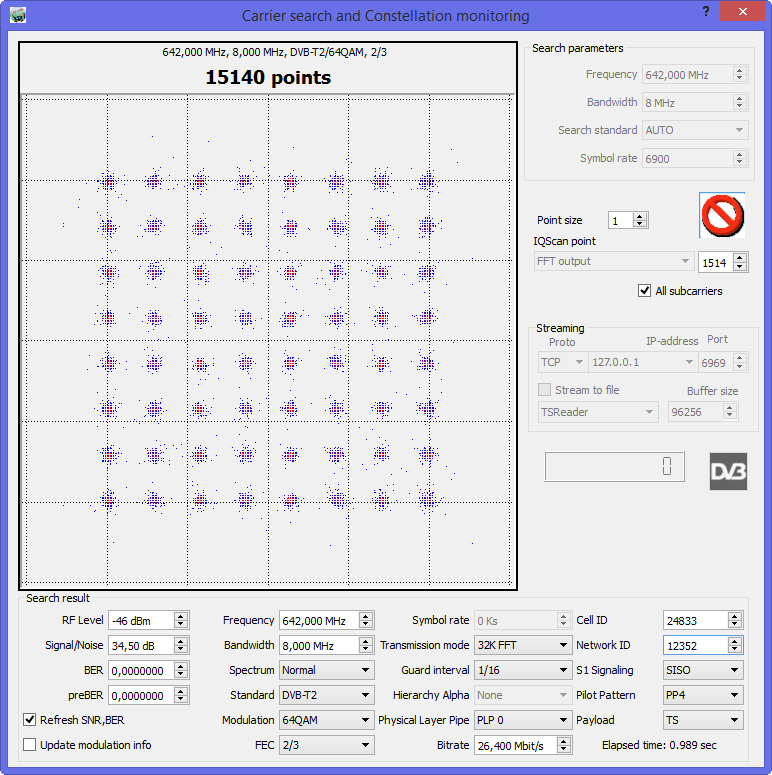This screenshot has width=772, height=775.
Task: Click the Buffer size 96256 stepper
Action: point(729,411)
